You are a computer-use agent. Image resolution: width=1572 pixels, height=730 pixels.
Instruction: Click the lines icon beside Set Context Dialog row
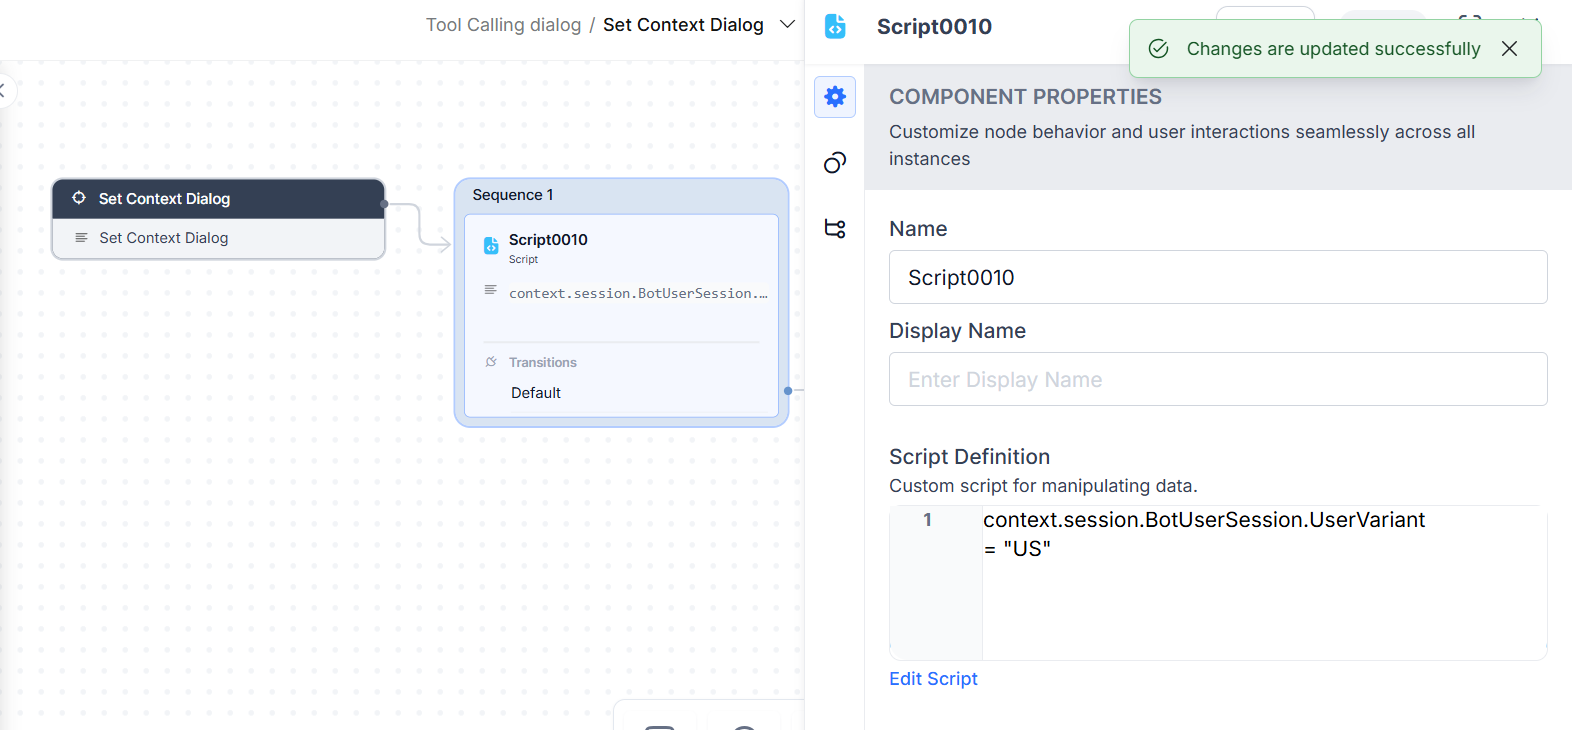pyautogui.click(x=81, y=238)
